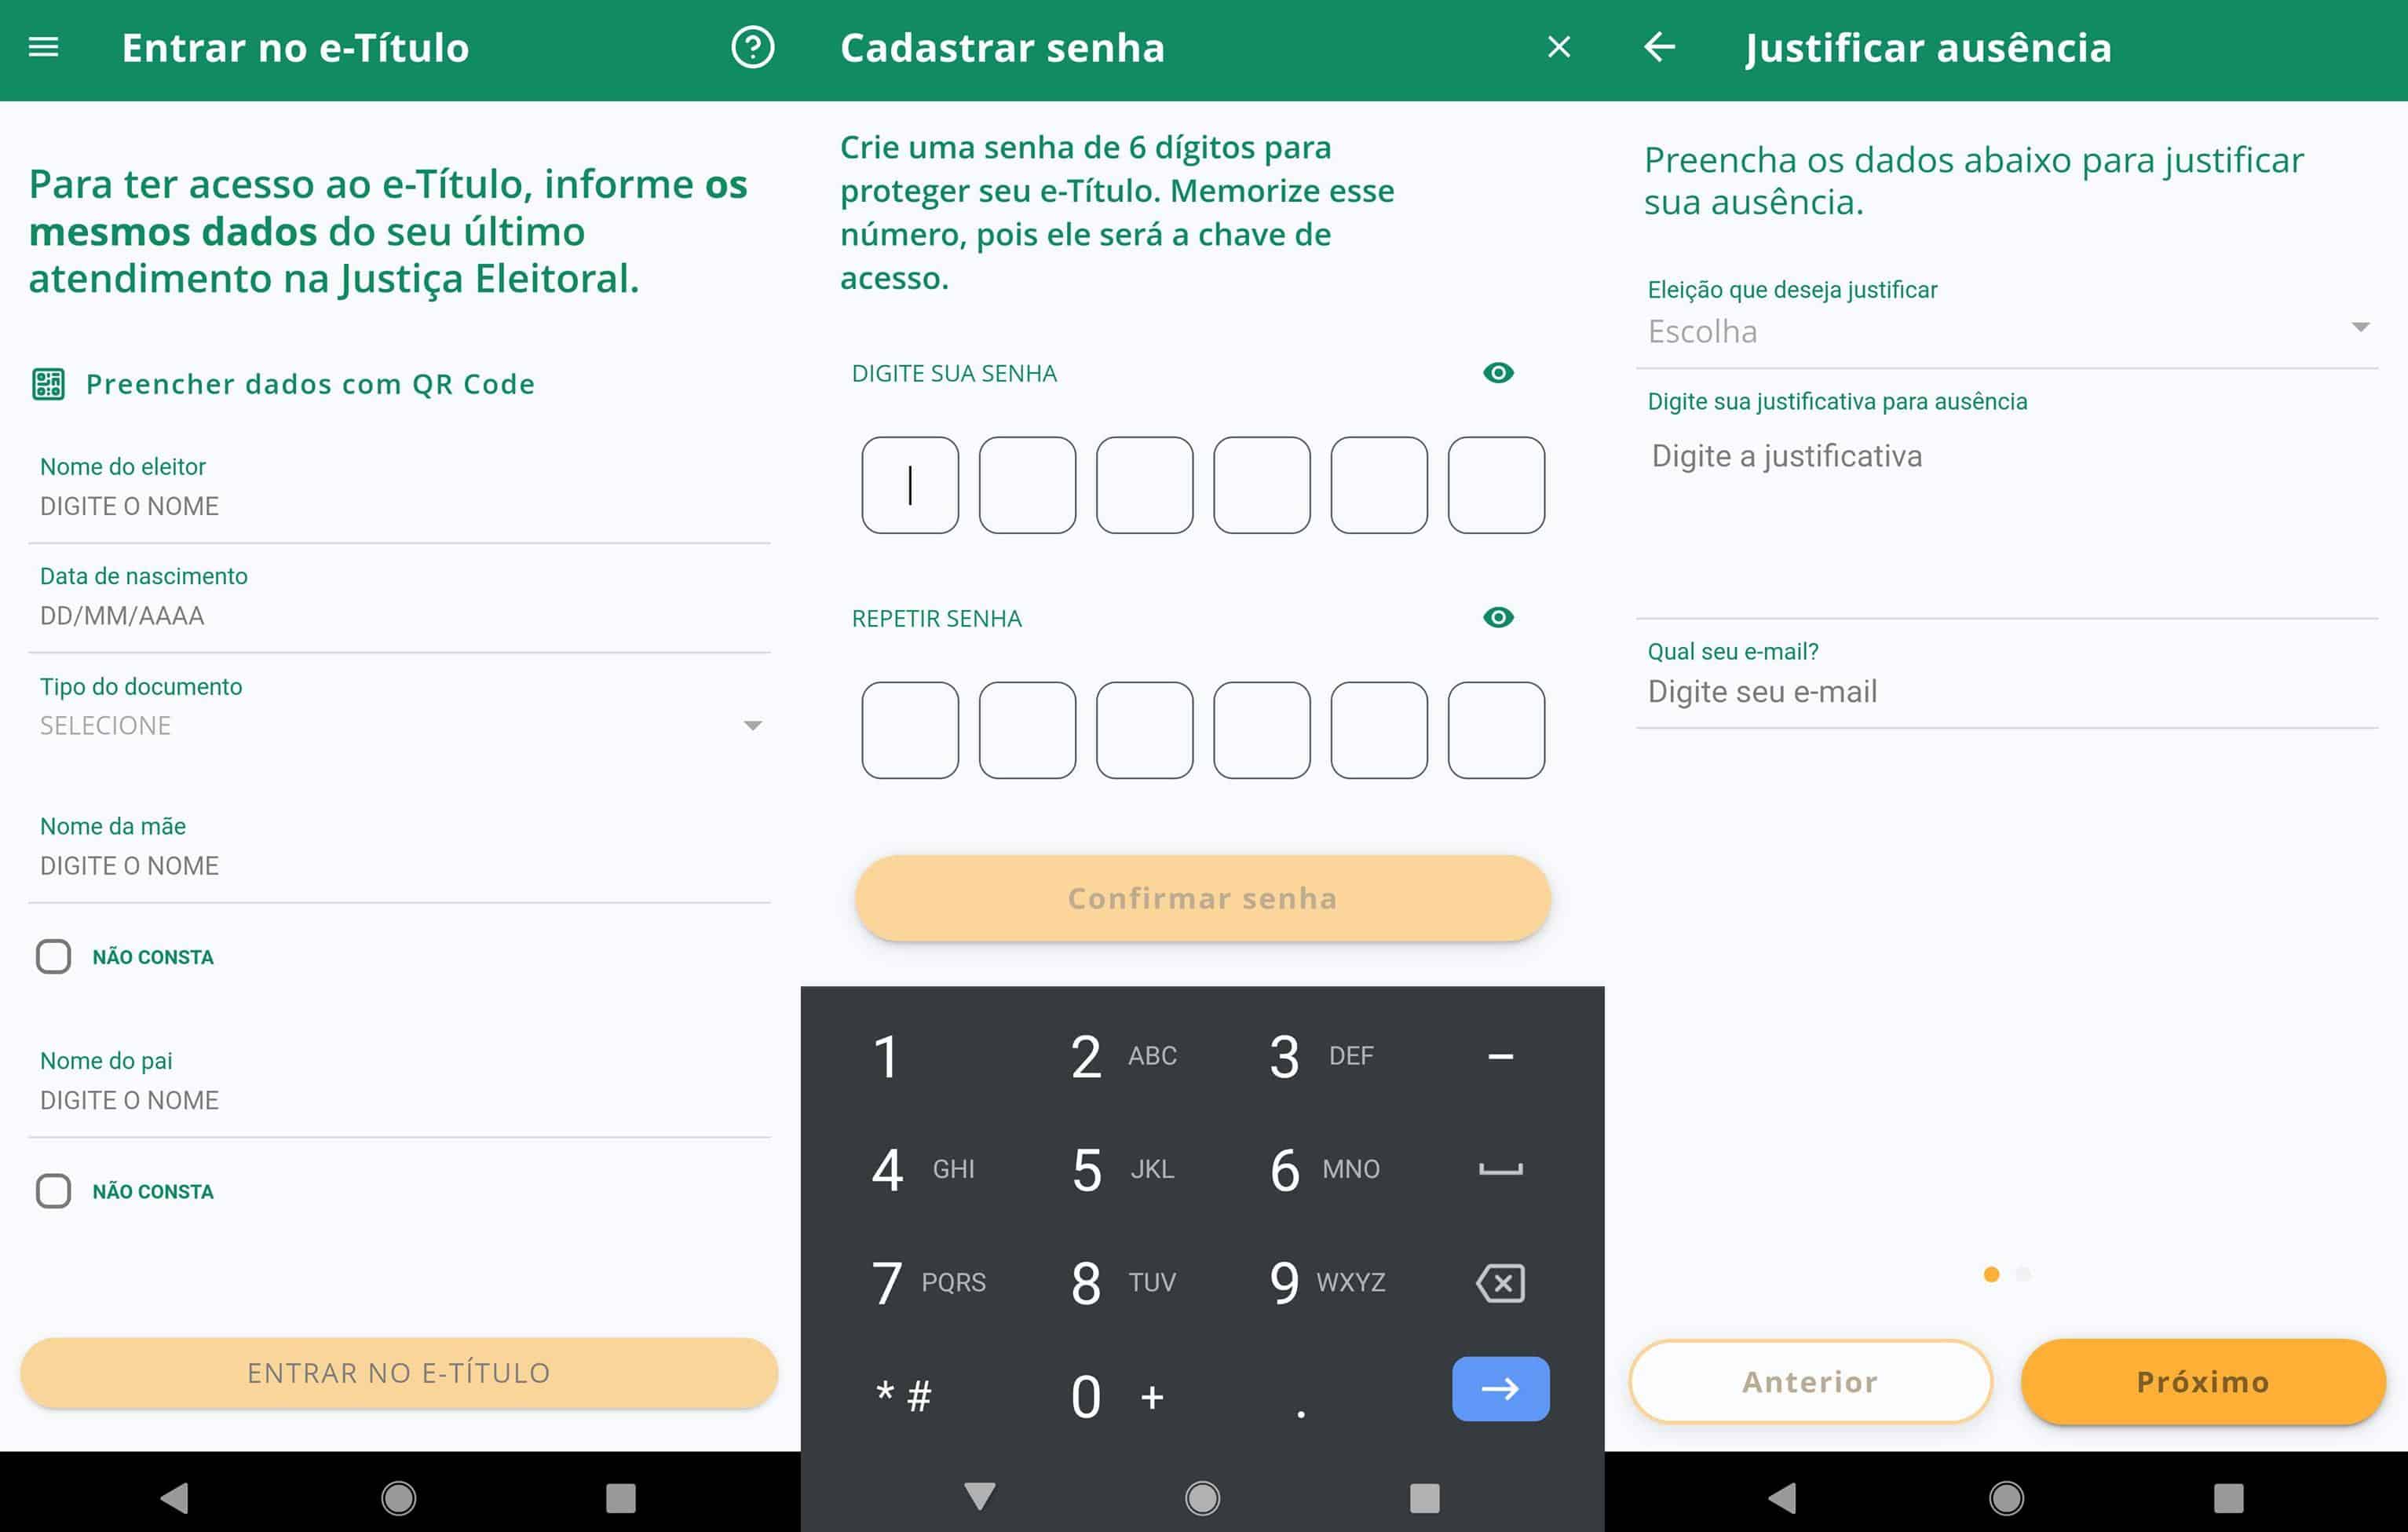Tap the Confirmar senha button
The height and width of the screenshot is (1532, 2408).
point(1202,898)
